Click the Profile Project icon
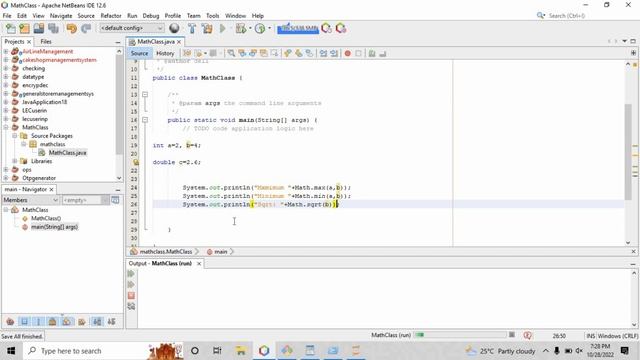Screen dimensions: 640x360 coord(260,29)
